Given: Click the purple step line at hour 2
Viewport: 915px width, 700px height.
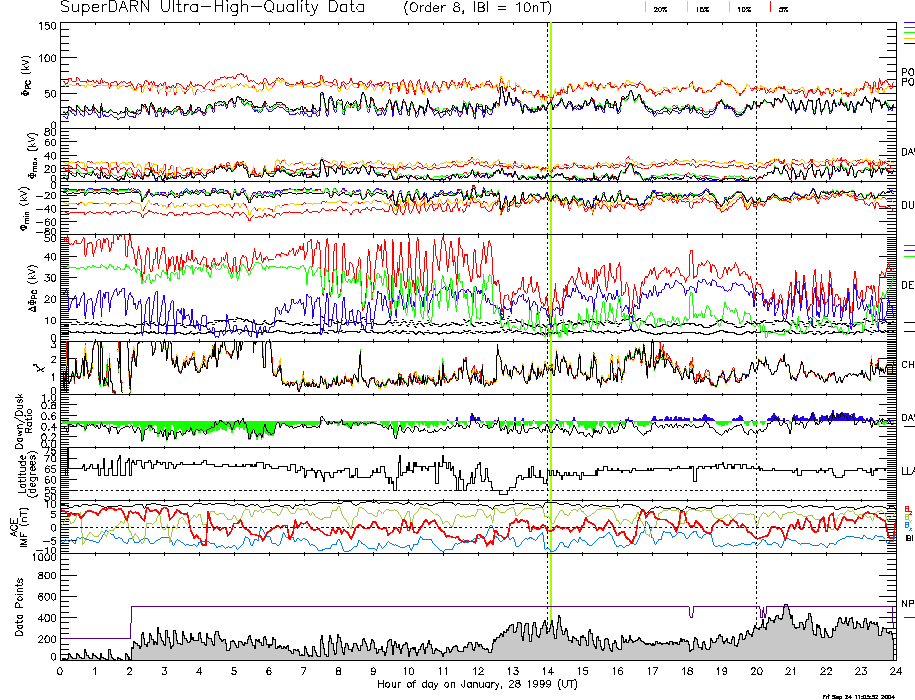Looking at the screenshot, I should [131, 620].
